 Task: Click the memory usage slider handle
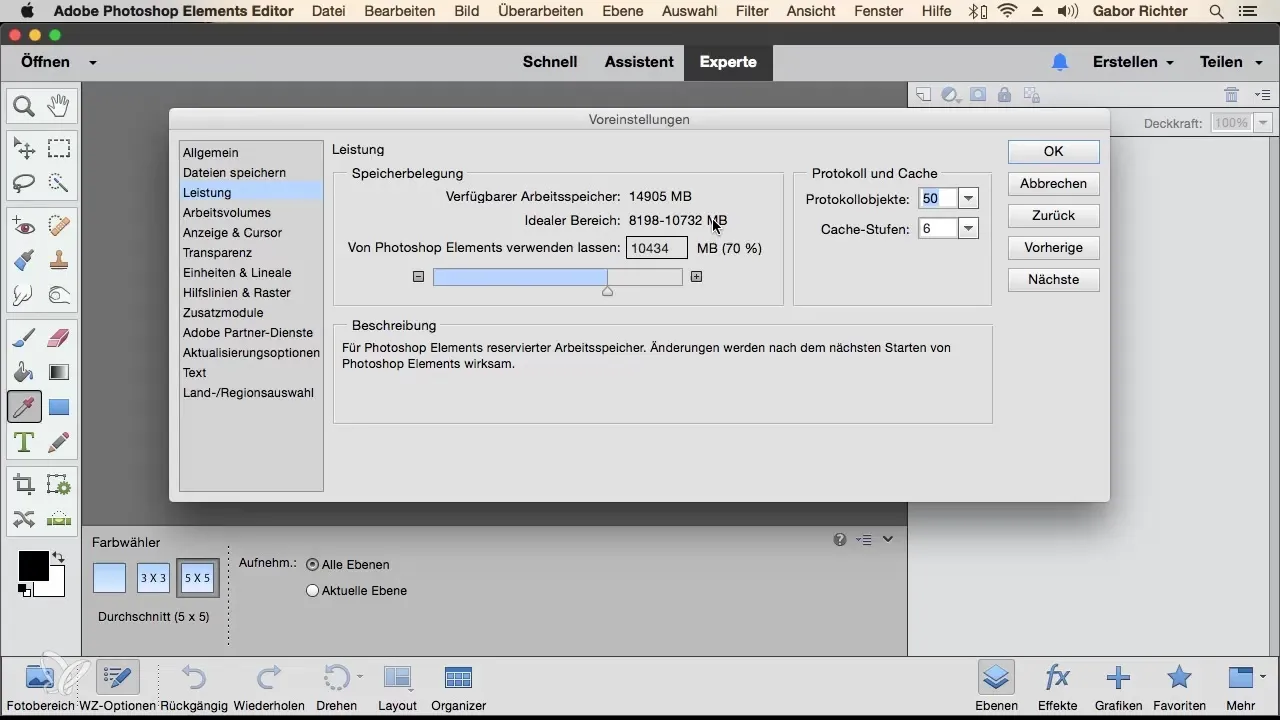607,292
